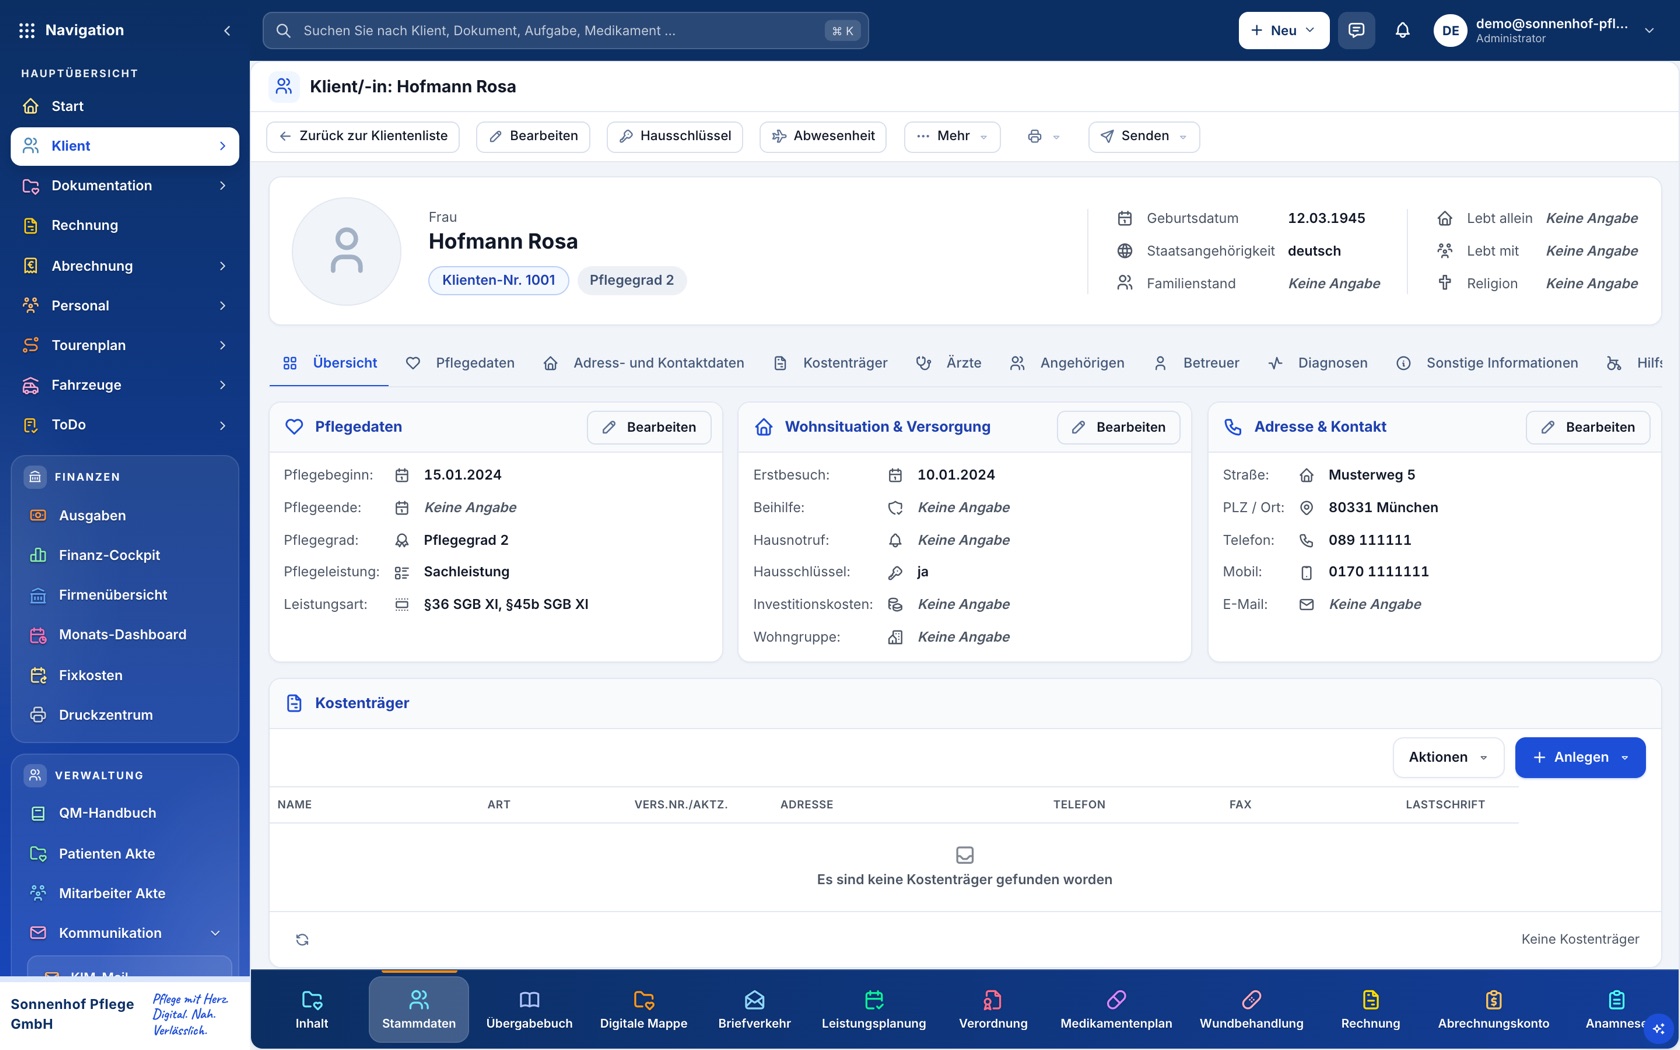Screen dimensions: 1680x1050
Task: Switch to the Ärzte tab
Action: [949, 363]
